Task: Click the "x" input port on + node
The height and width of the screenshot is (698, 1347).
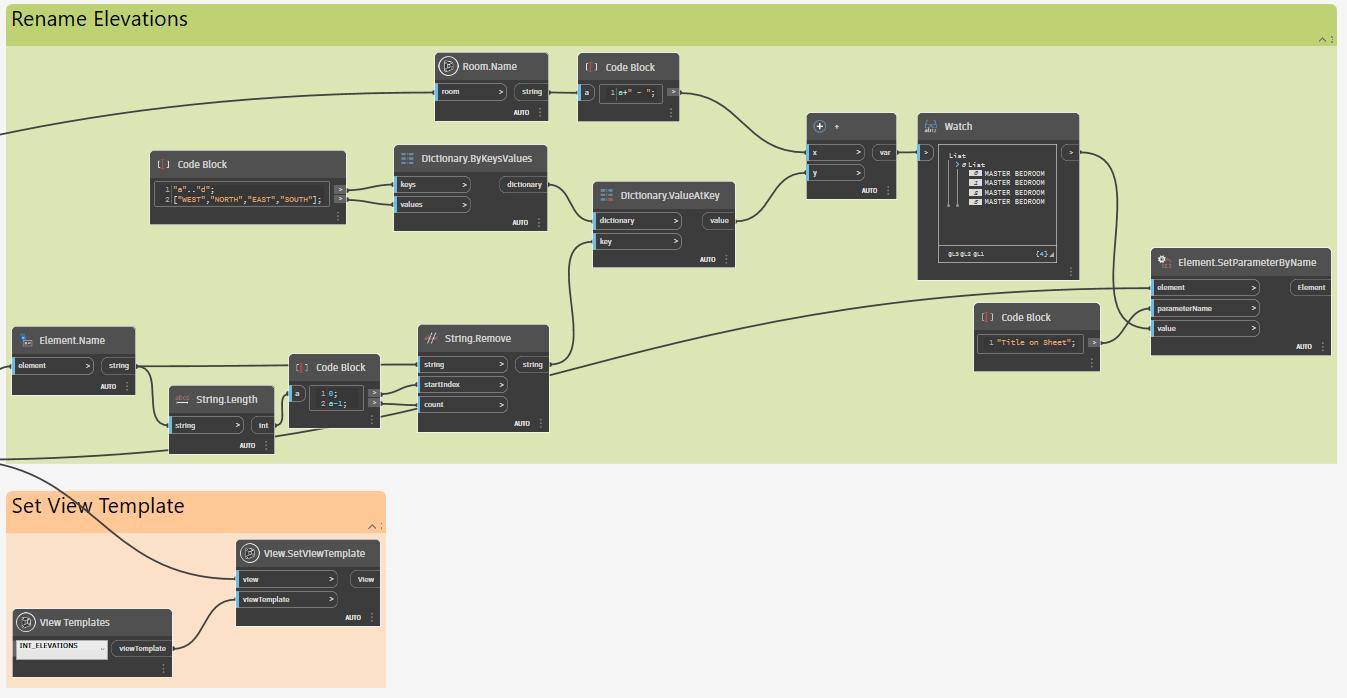Action: pyautogui.click(x=836, y=152)
